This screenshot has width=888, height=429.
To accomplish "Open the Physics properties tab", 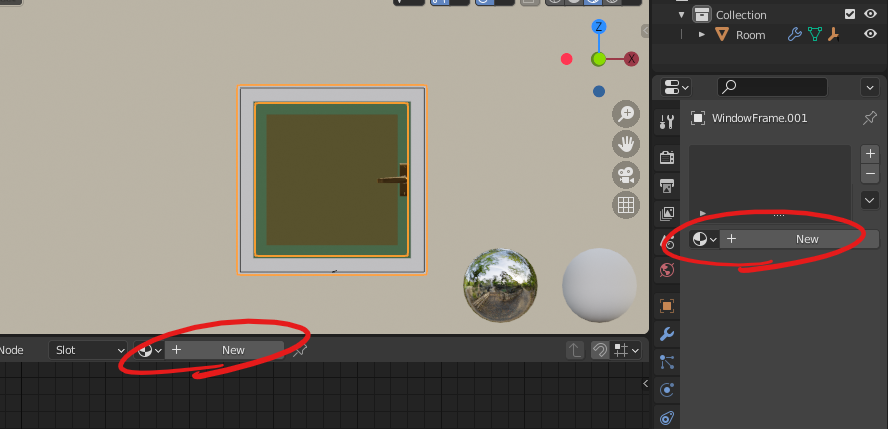I will [x=667, y=391].
